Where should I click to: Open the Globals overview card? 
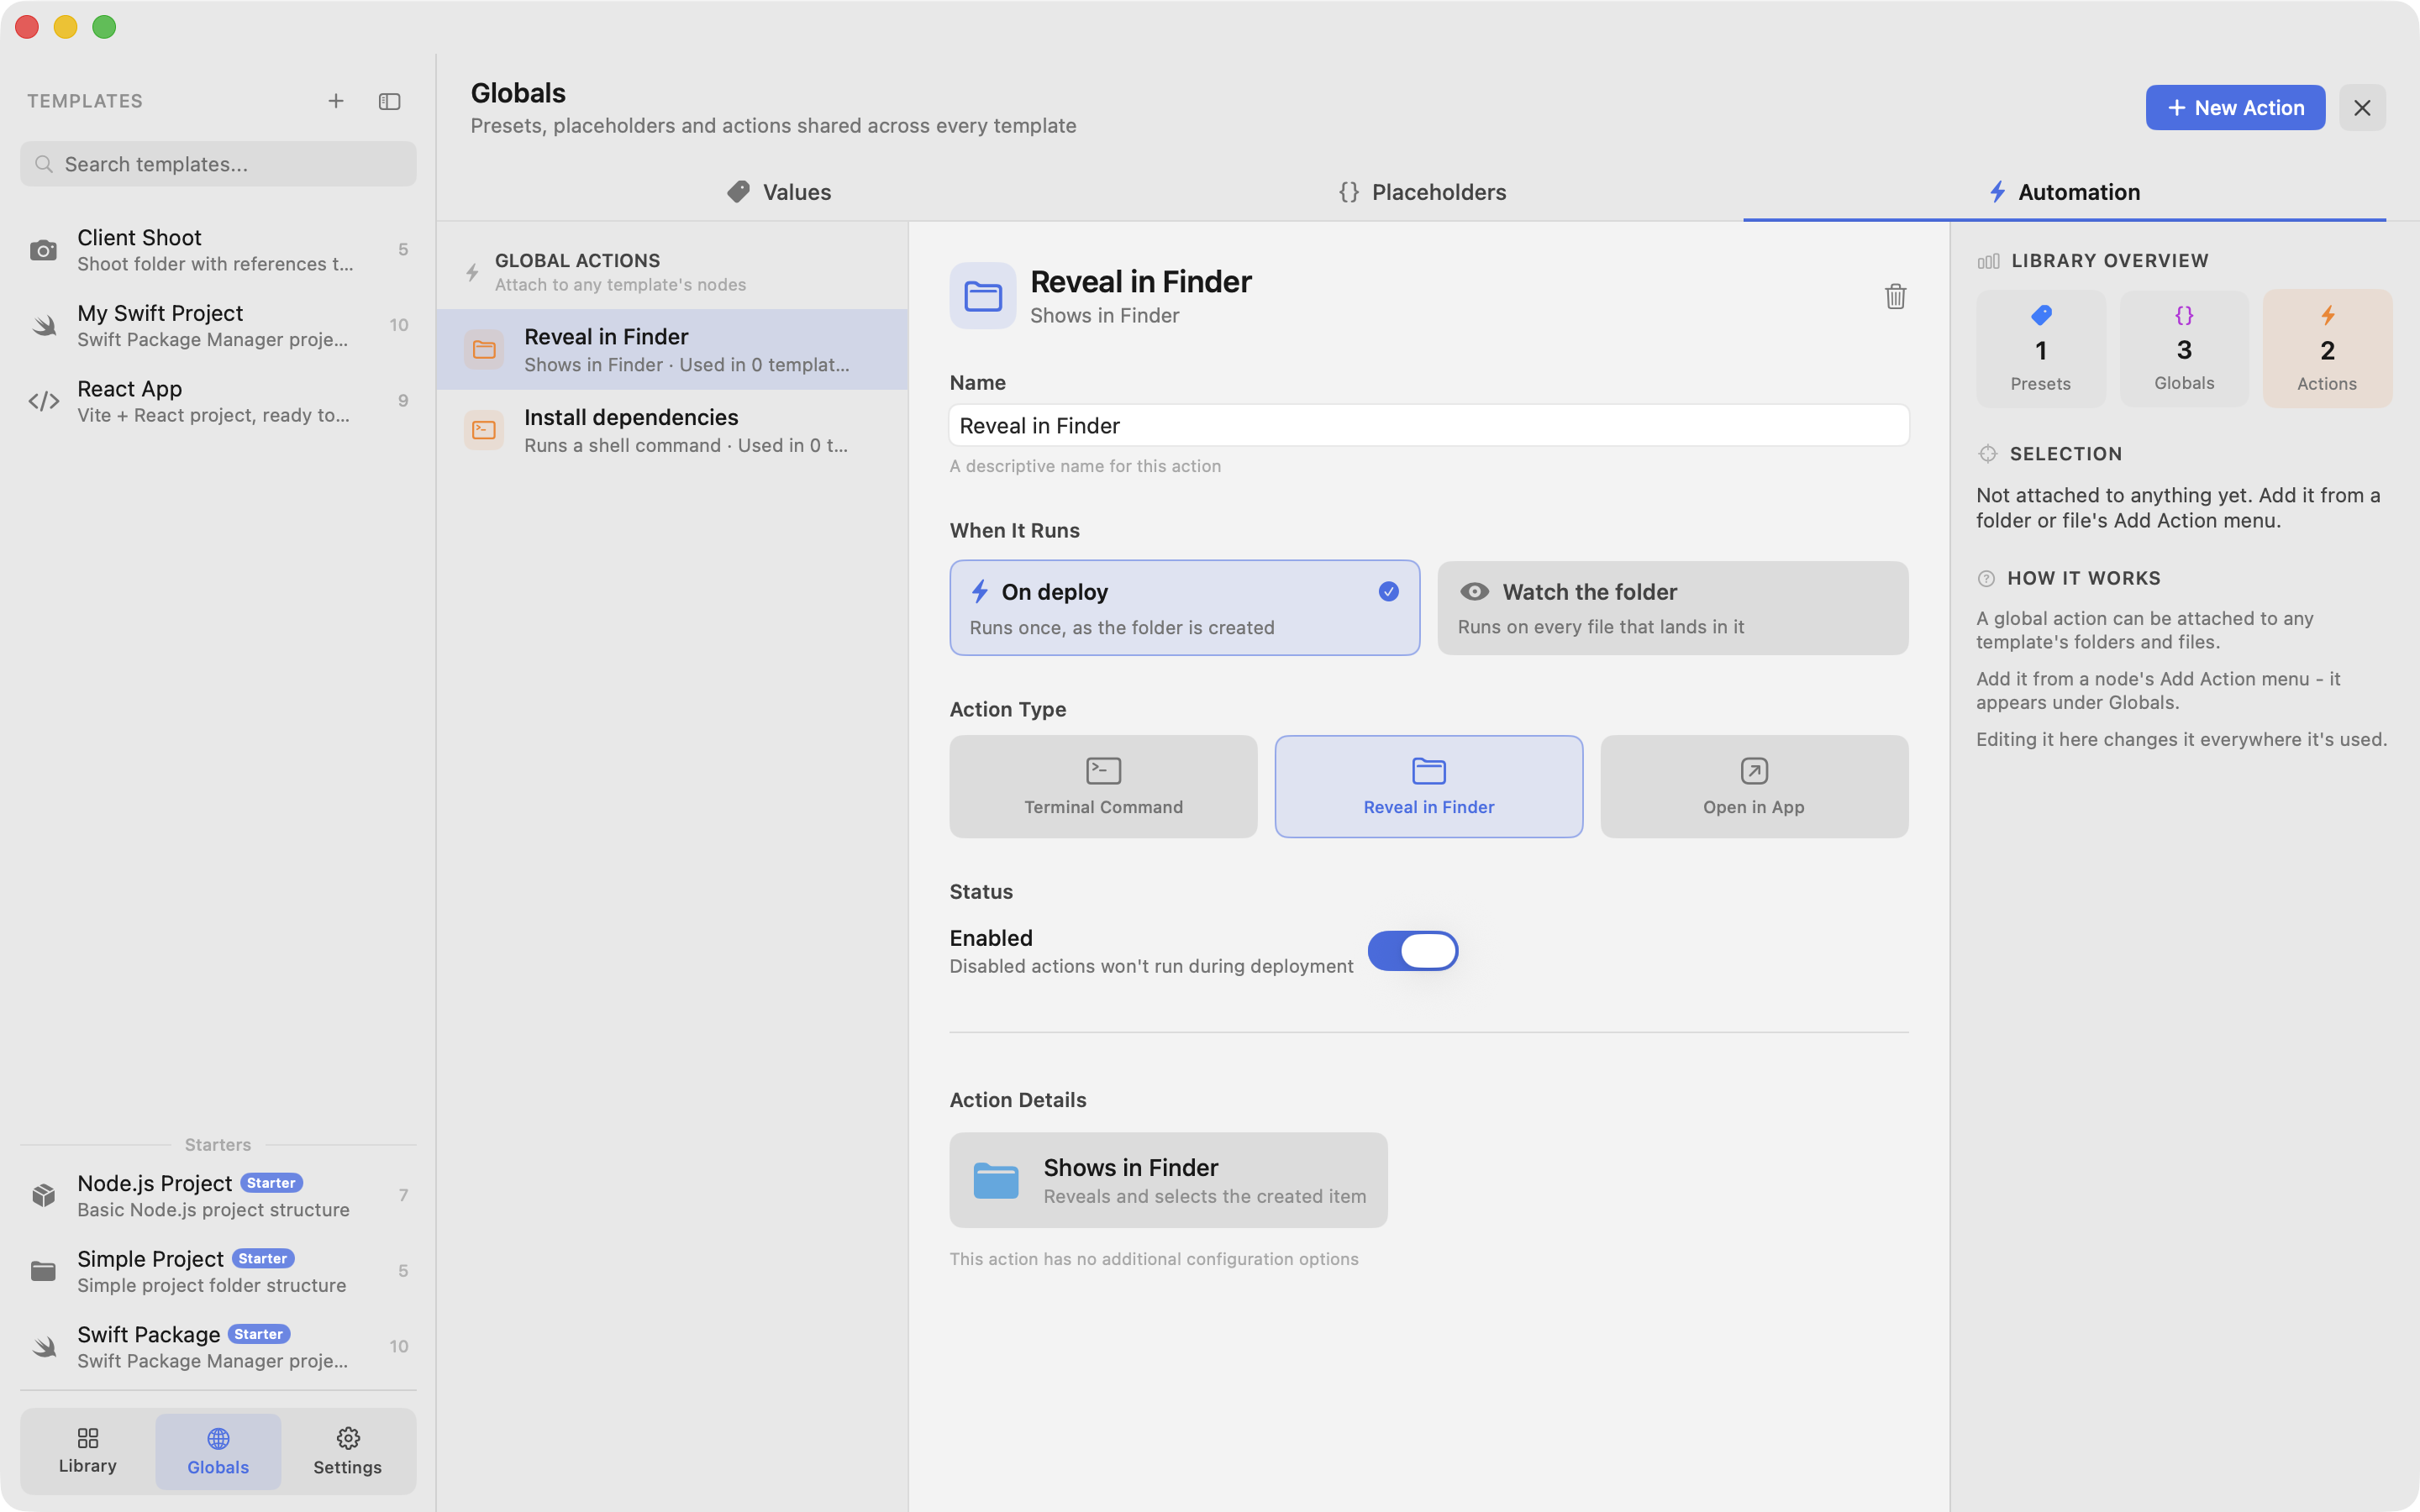point(2184,348)
